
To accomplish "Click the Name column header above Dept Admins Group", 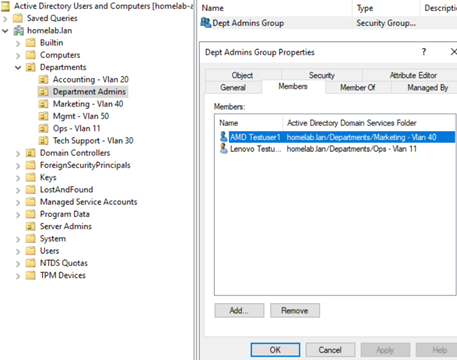I will [275, 8].
